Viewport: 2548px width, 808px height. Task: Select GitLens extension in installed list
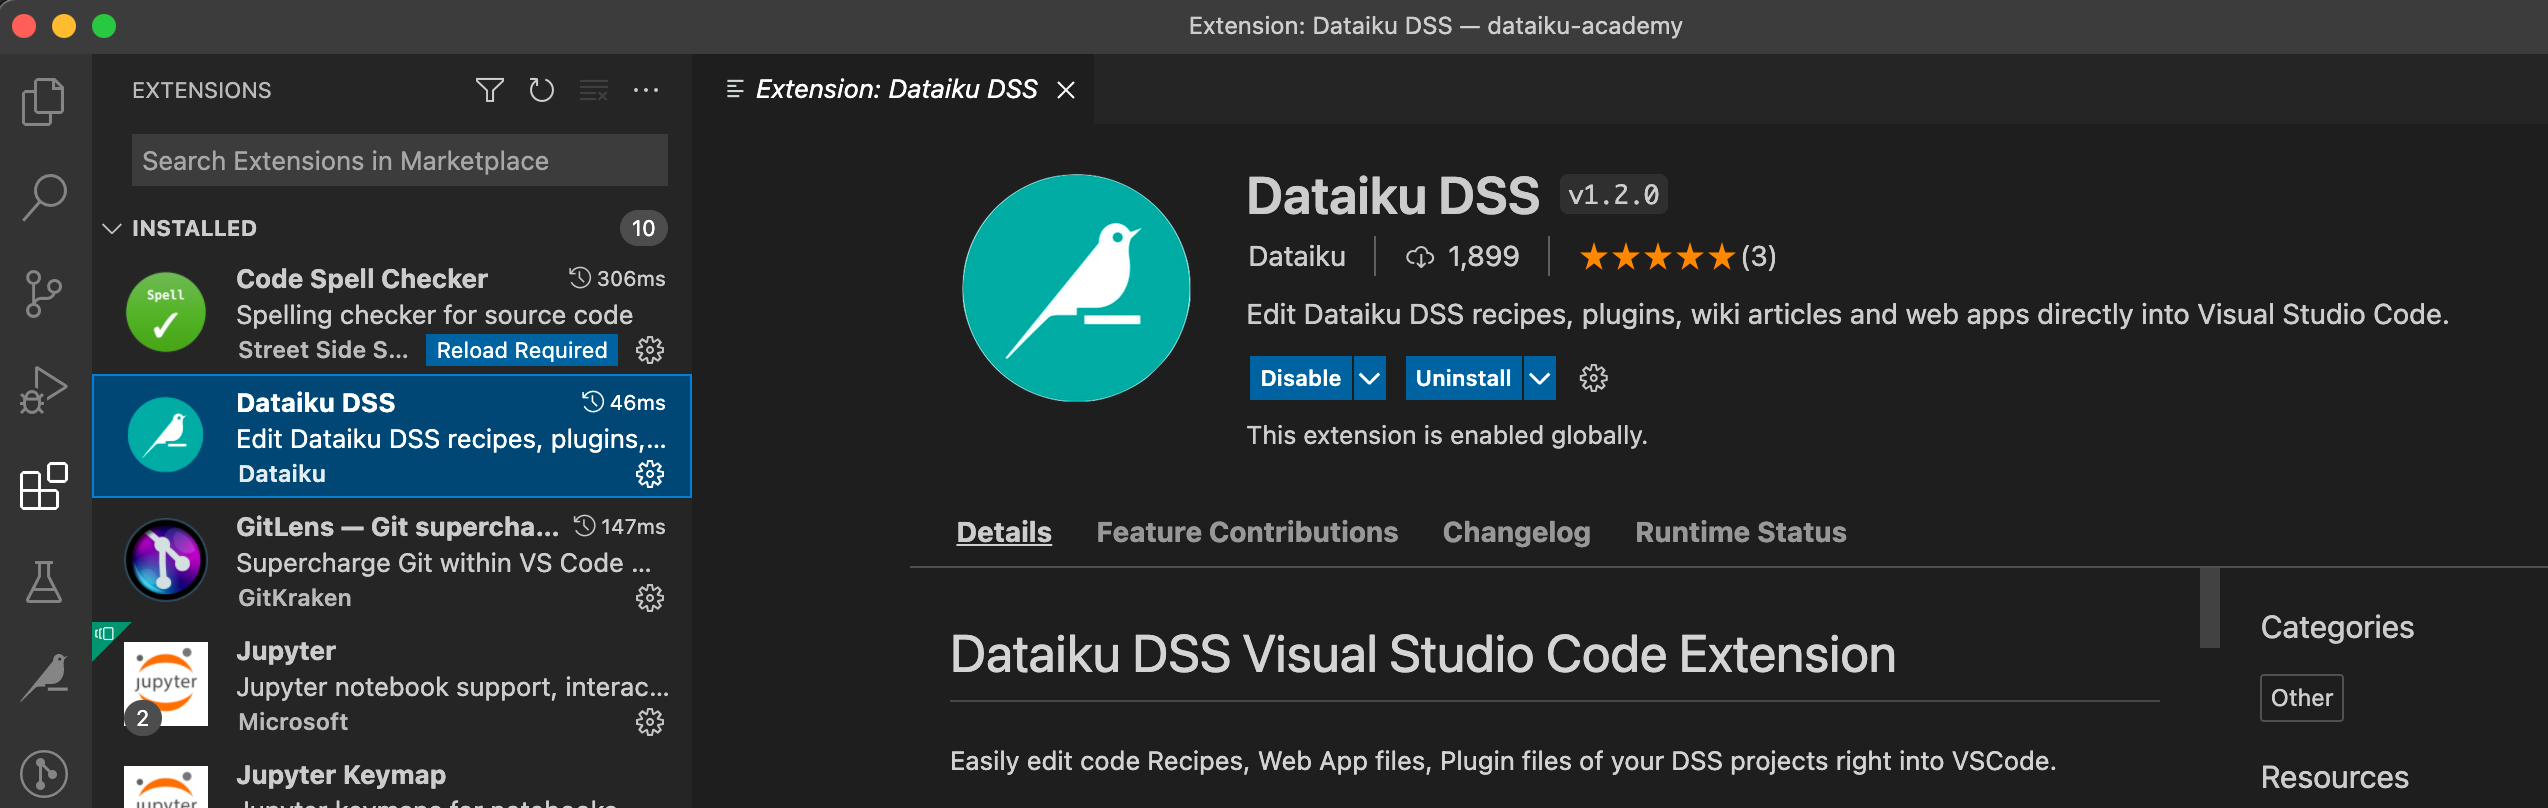392,560
